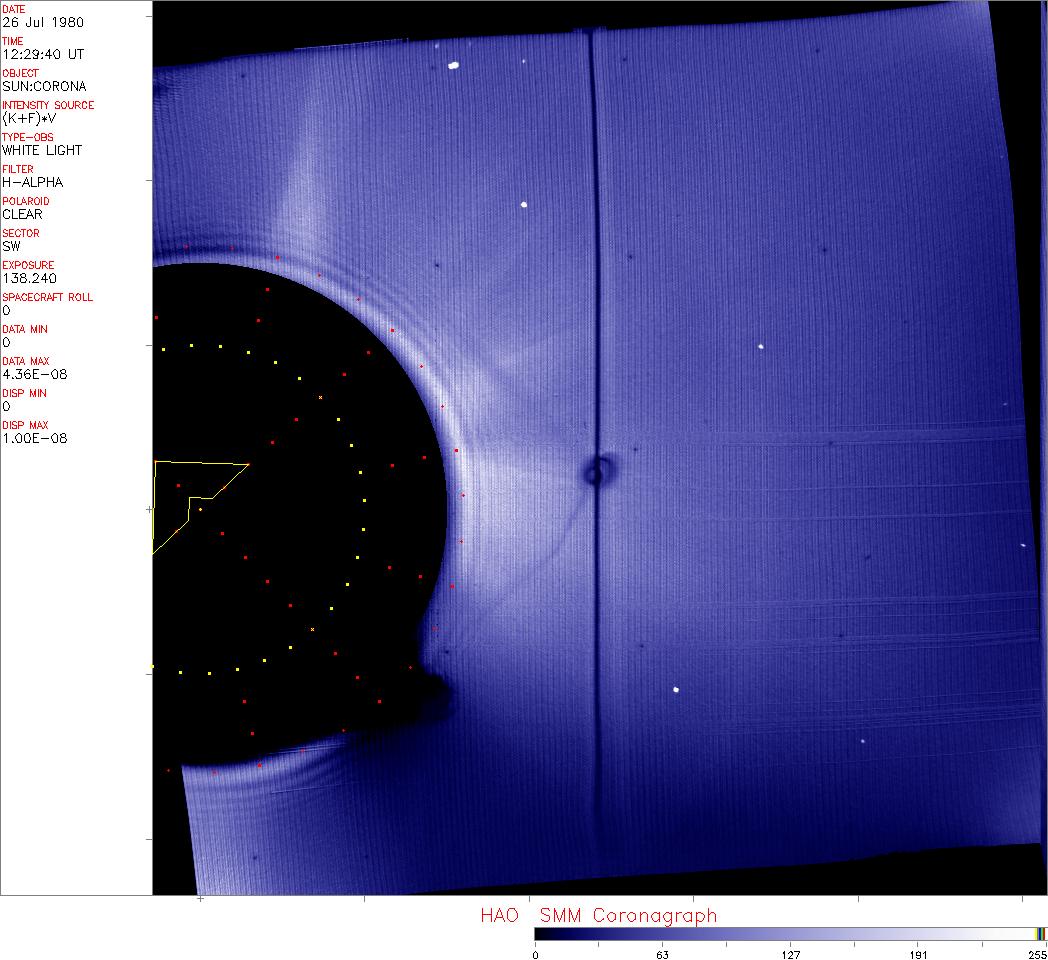Click the "SW" sector value
1048x960 pixels.
11,246
